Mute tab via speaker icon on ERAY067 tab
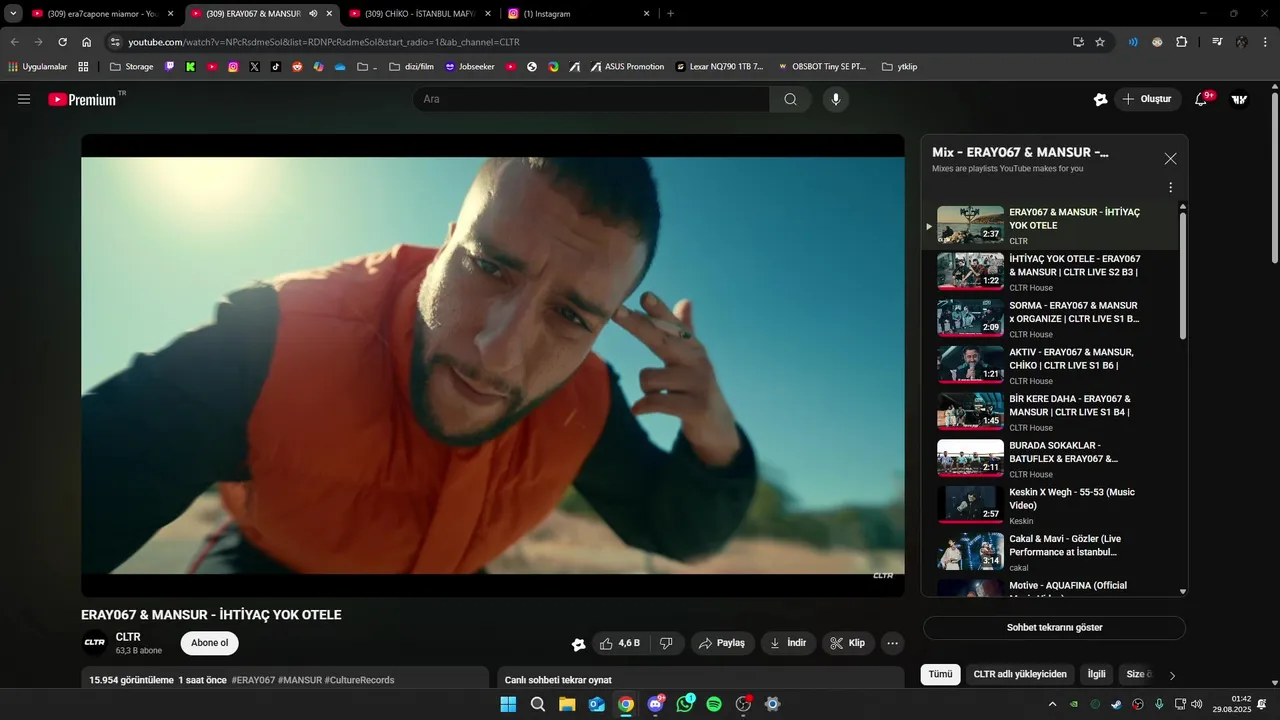Image resolution: width=1280 pixels, height=720 pixels. 313,14
